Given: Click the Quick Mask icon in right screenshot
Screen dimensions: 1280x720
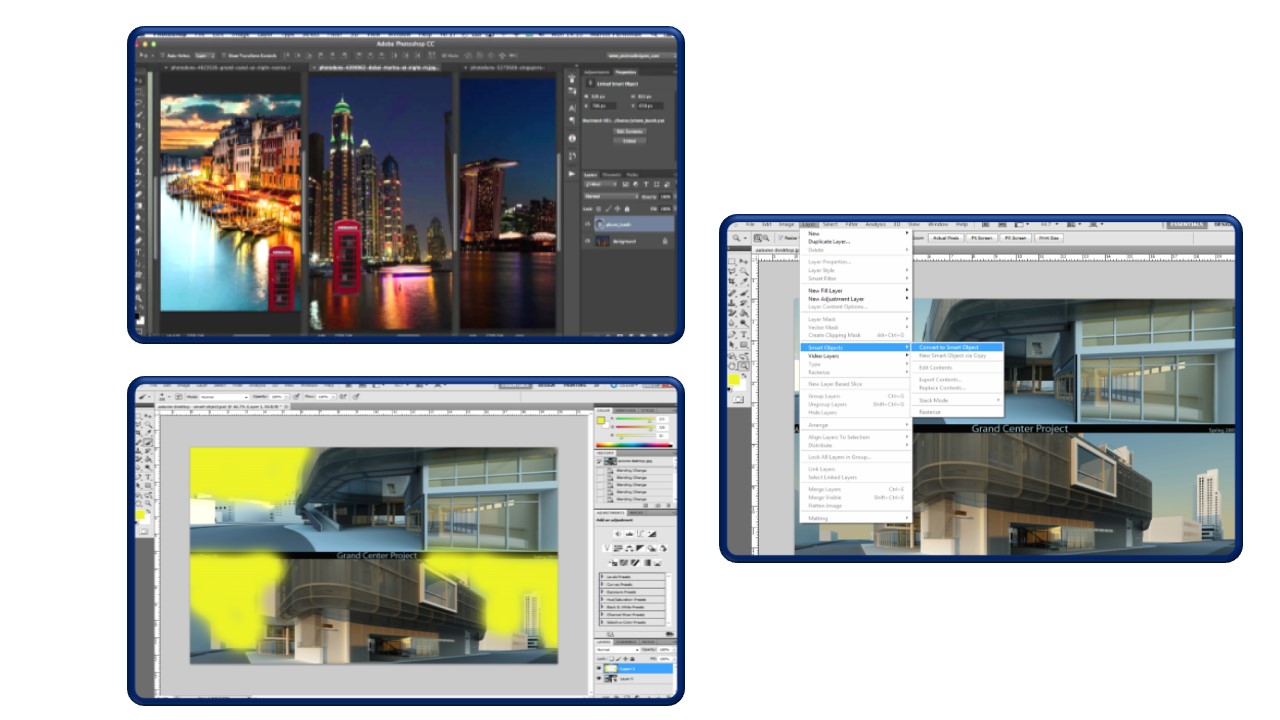Looking at the screenshot, I should coord(738,400).
